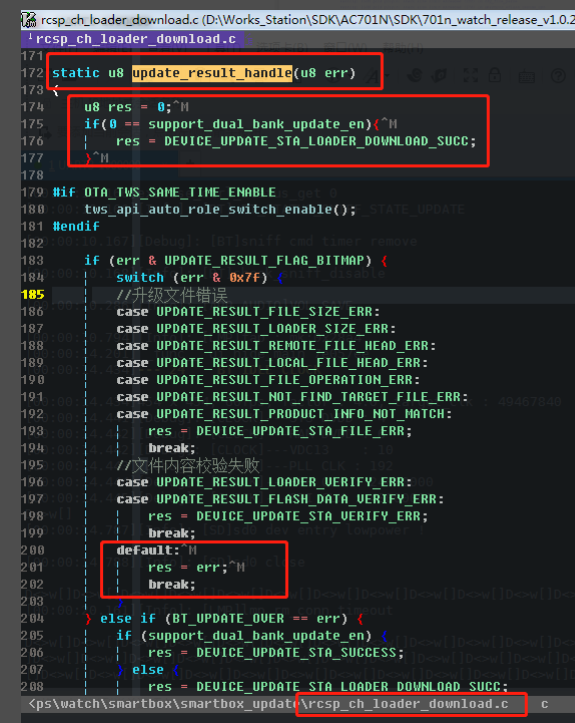Click the '#endif' directive on line 181
Screen dimensions: 575x723
[76, 226]
